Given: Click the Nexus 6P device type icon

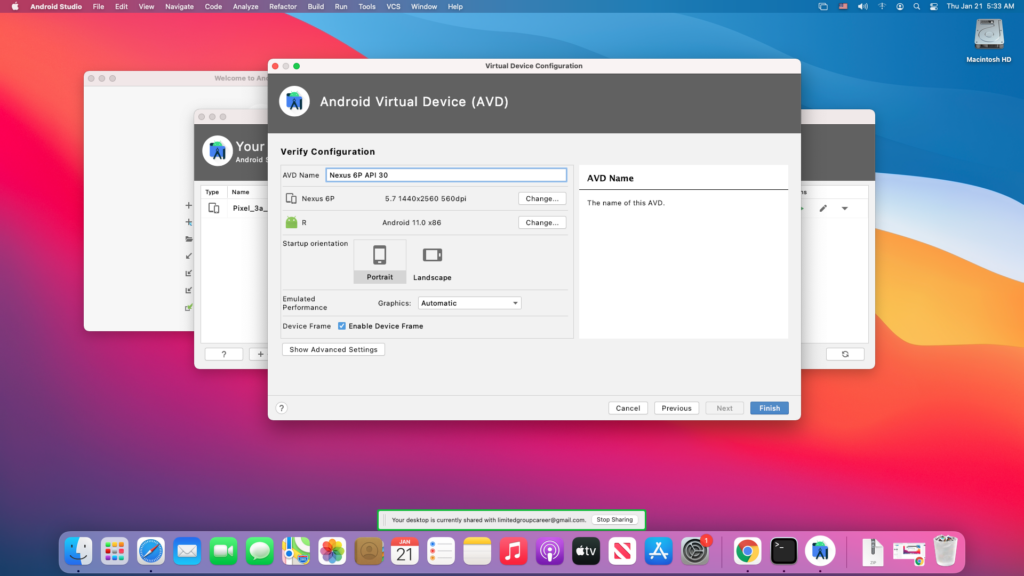Looking at the screenshot, I should pyautogui.click(x=291, y=199).
